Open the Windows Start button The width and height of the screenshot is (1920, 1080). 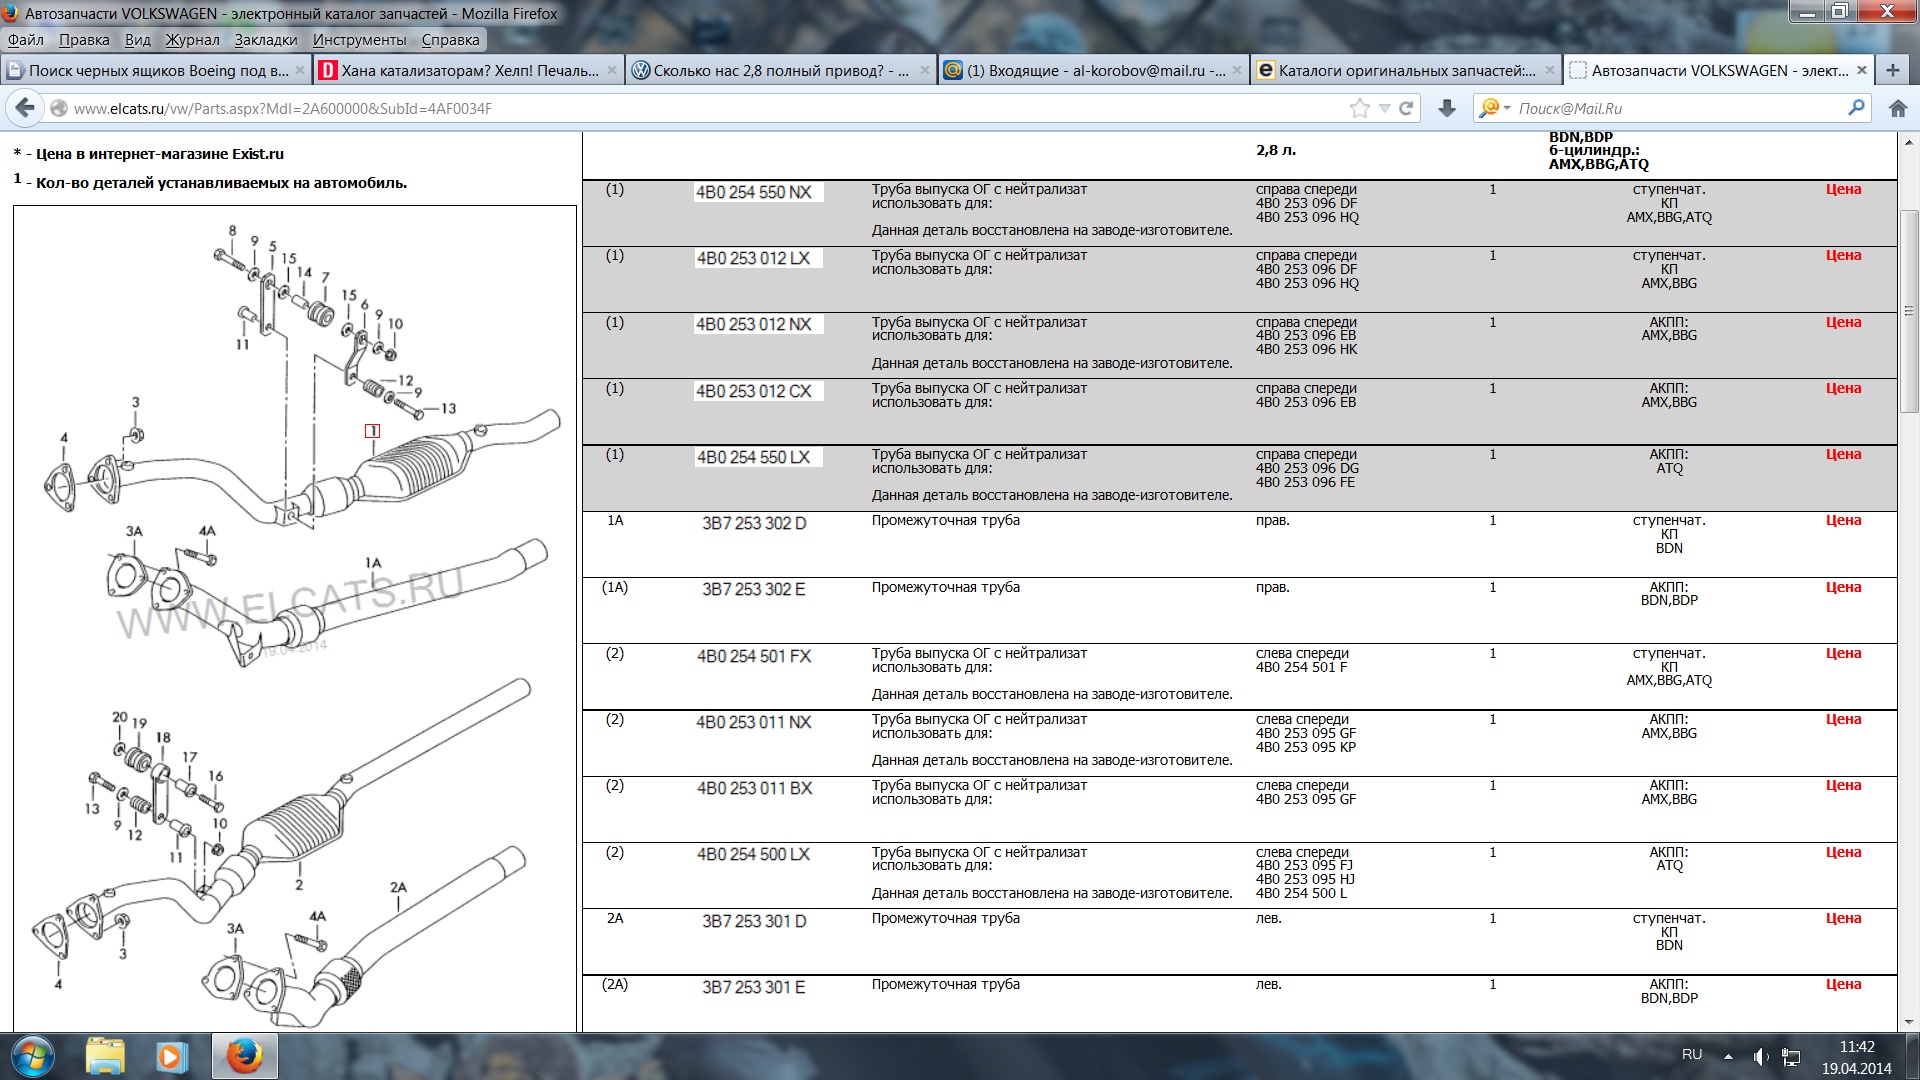(x=32, y=1056)
